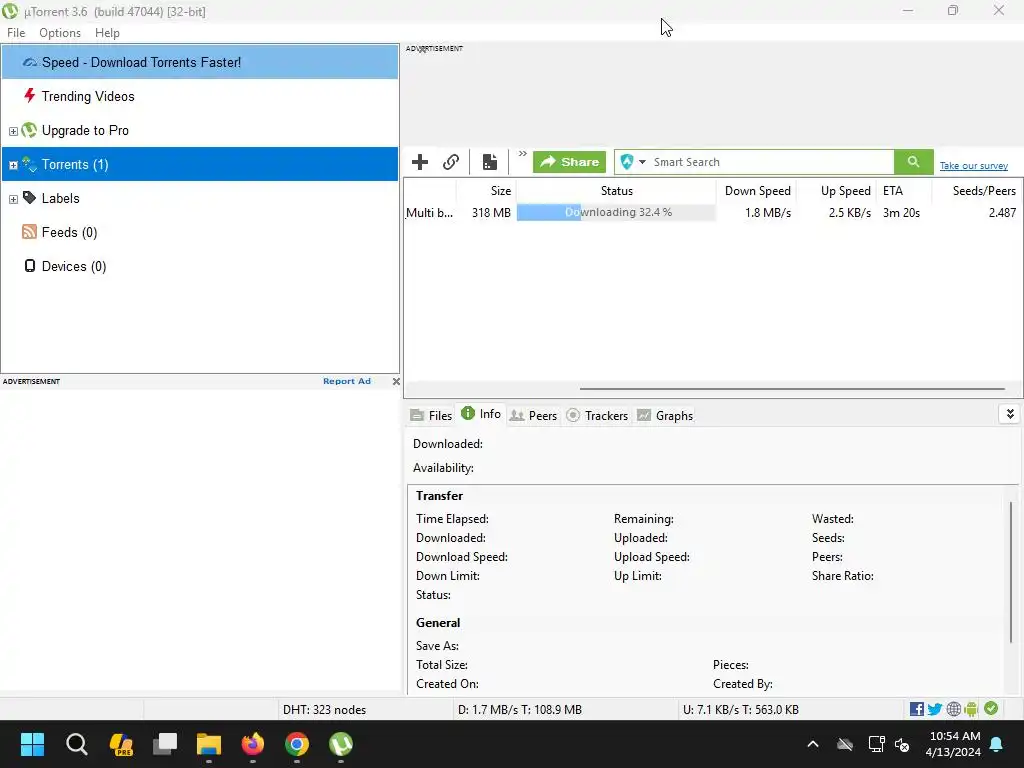
Task: Click the torrent list horizontal scrollbar
Action: (x=792, y=389)
